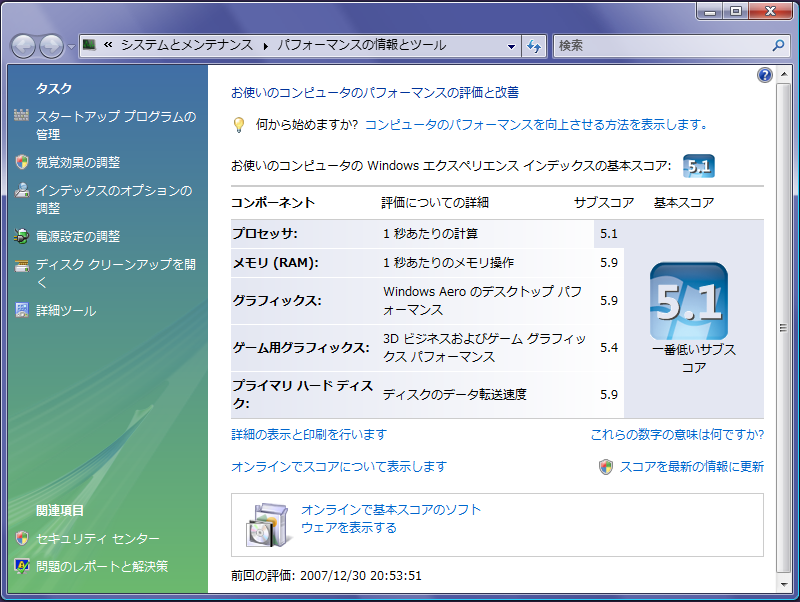The image size is (800, 602).
Task: Click the Back navigation arrow button
Action: click(x=23, y=46)
